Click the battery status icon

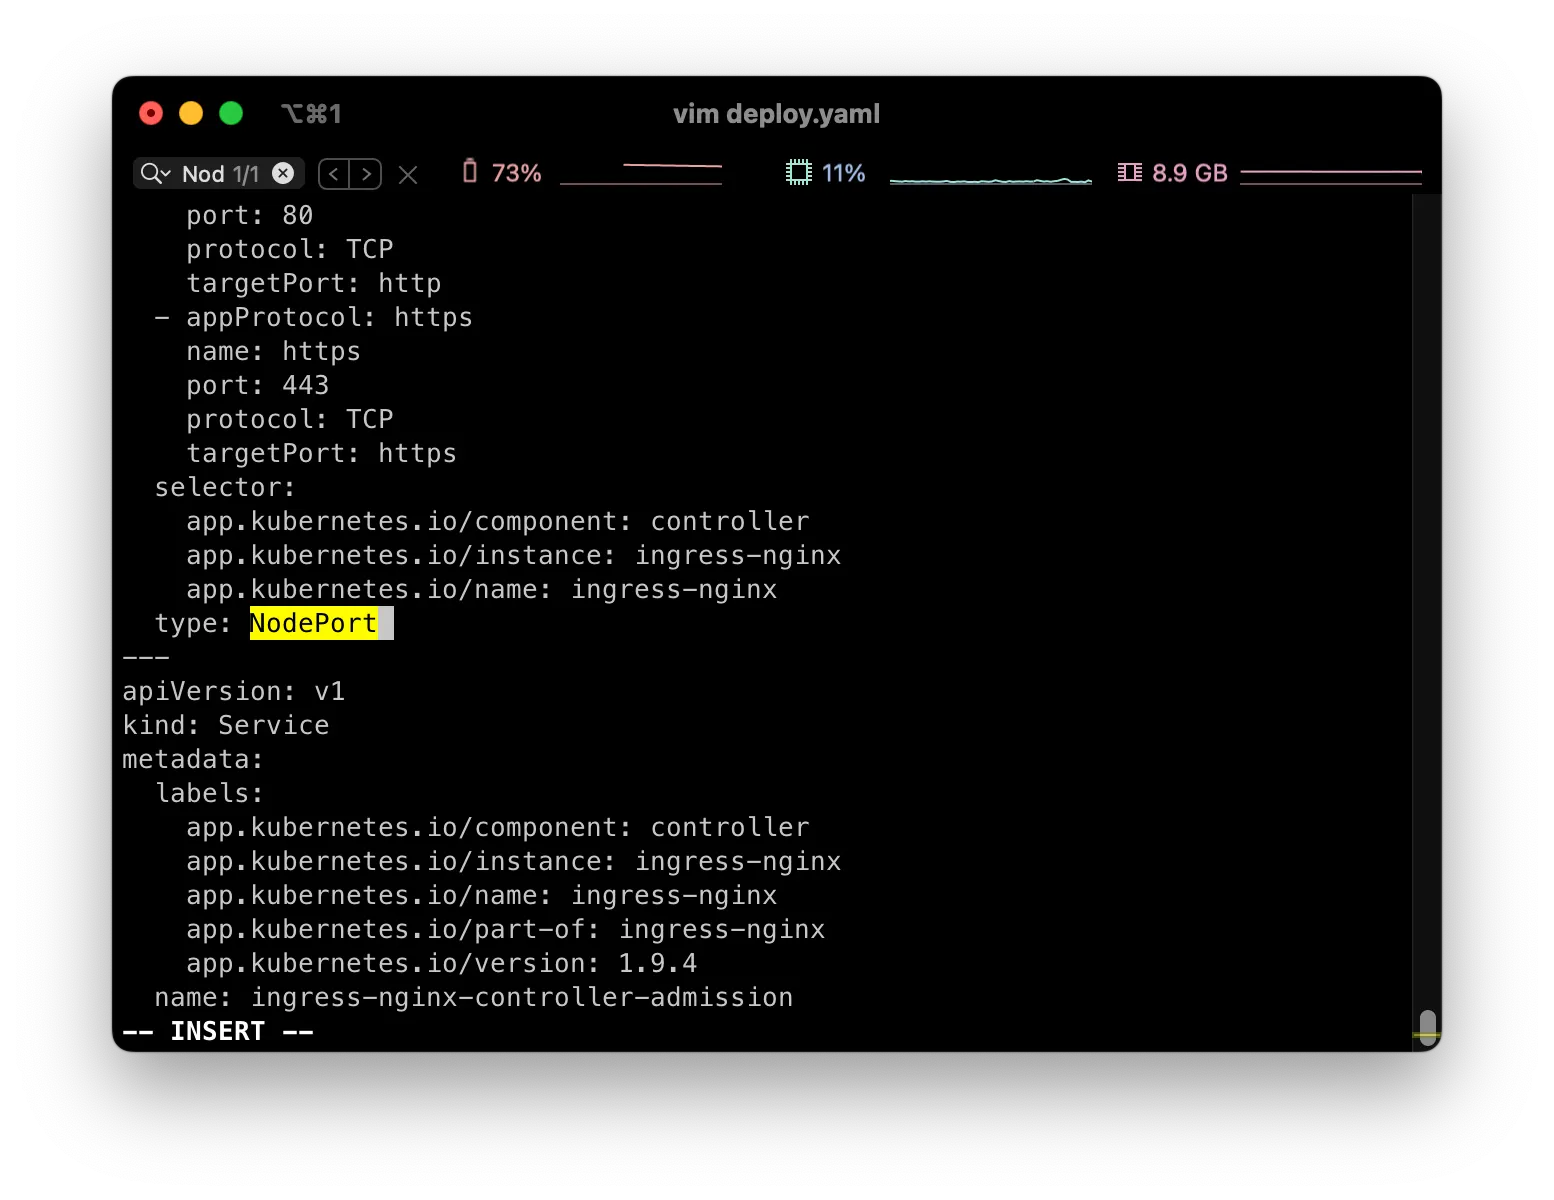(470, 172)
